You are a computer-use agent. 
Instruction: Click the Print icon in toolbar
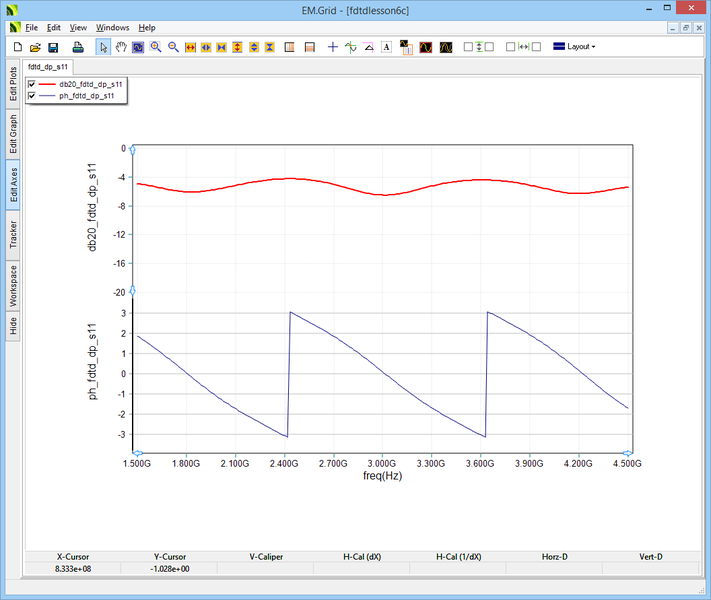point(78,47)
